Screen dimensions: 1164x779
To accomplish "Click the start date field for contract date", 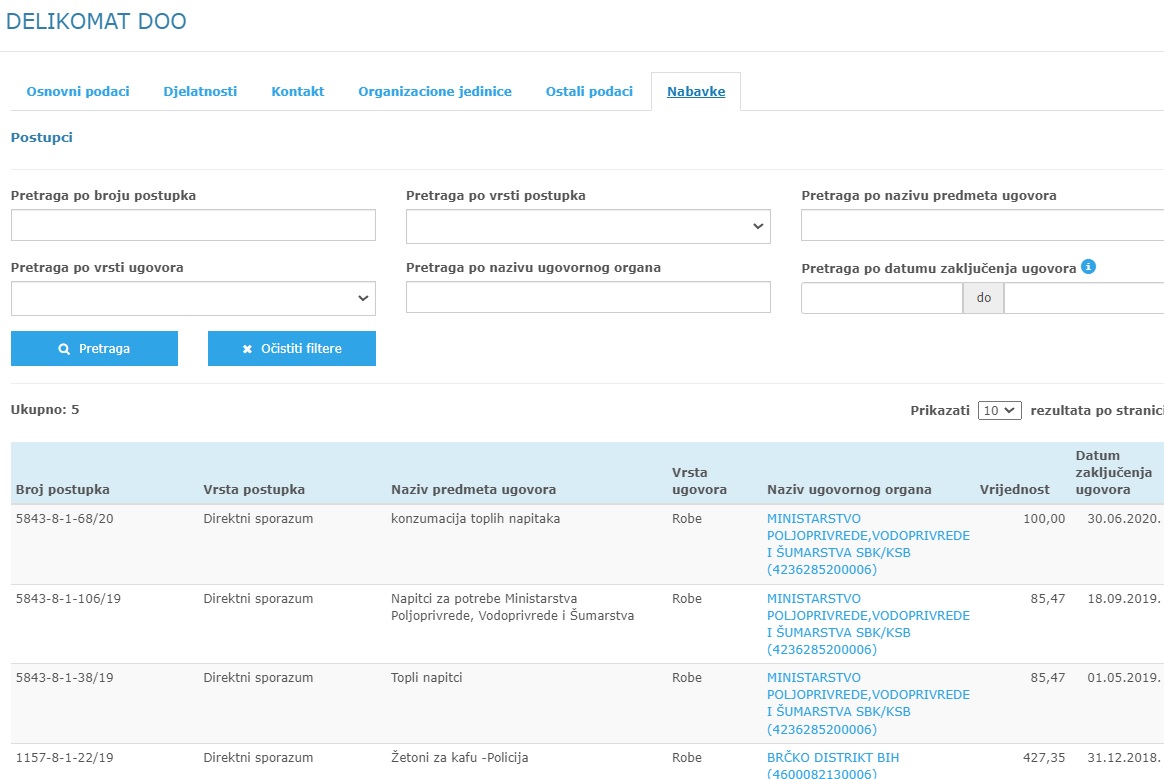I will (881, 299).
